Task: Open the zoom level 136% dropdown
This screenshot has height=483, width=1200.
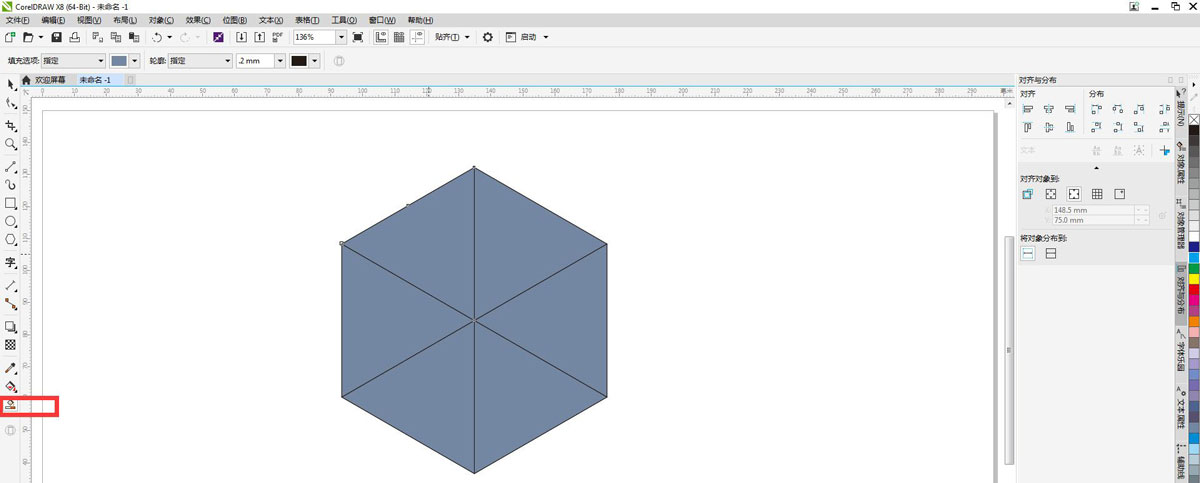Action: pyautogui.click(x=341, y=37)
